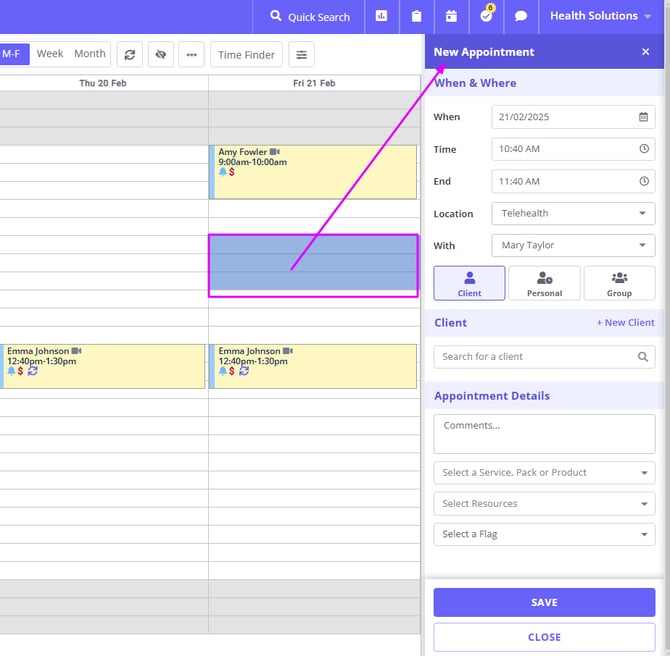Image resolution: width=670 pixels, height=656 pixels.
Task: Expand Select a Service, Pack or Product
Action: point(544,472)
